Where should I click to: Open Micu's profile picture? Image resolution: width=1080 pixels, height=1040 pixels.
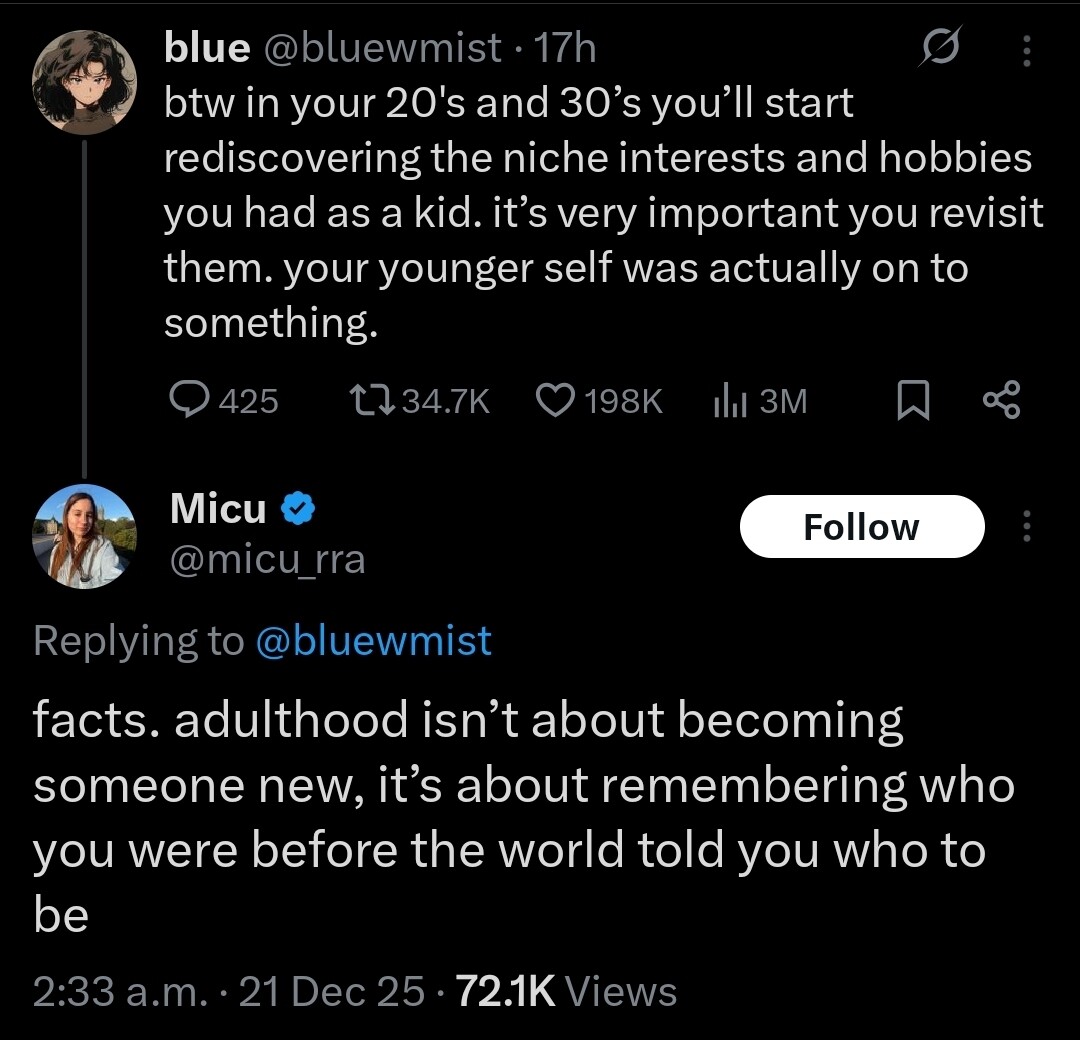tap(85, 536)
